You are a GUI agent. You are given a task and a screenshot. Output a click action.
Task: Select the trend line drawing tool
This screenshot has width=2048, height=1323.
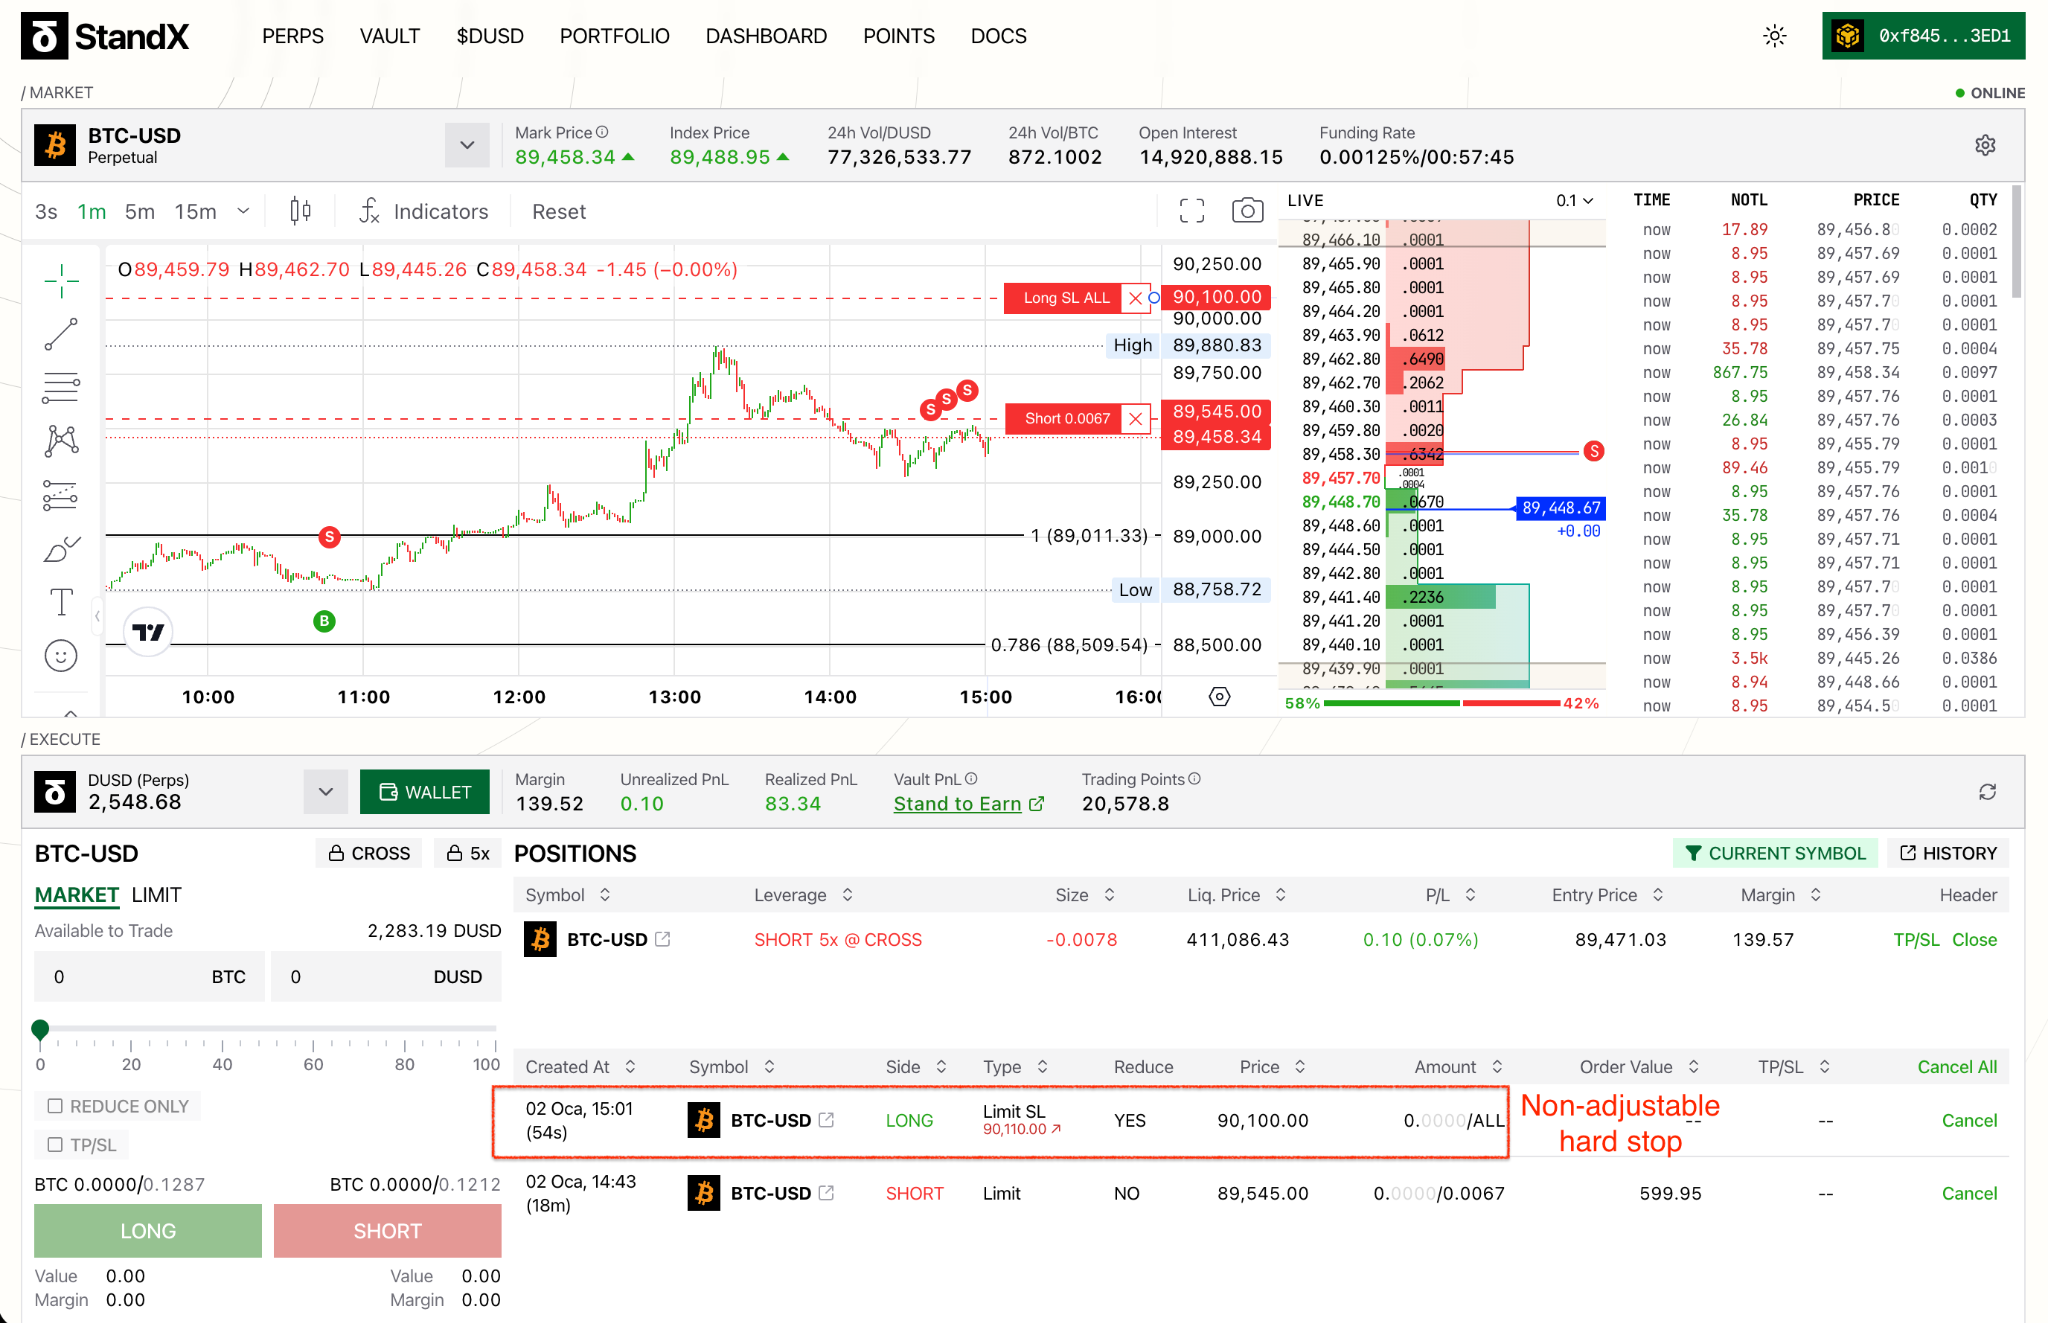[61, 335]
